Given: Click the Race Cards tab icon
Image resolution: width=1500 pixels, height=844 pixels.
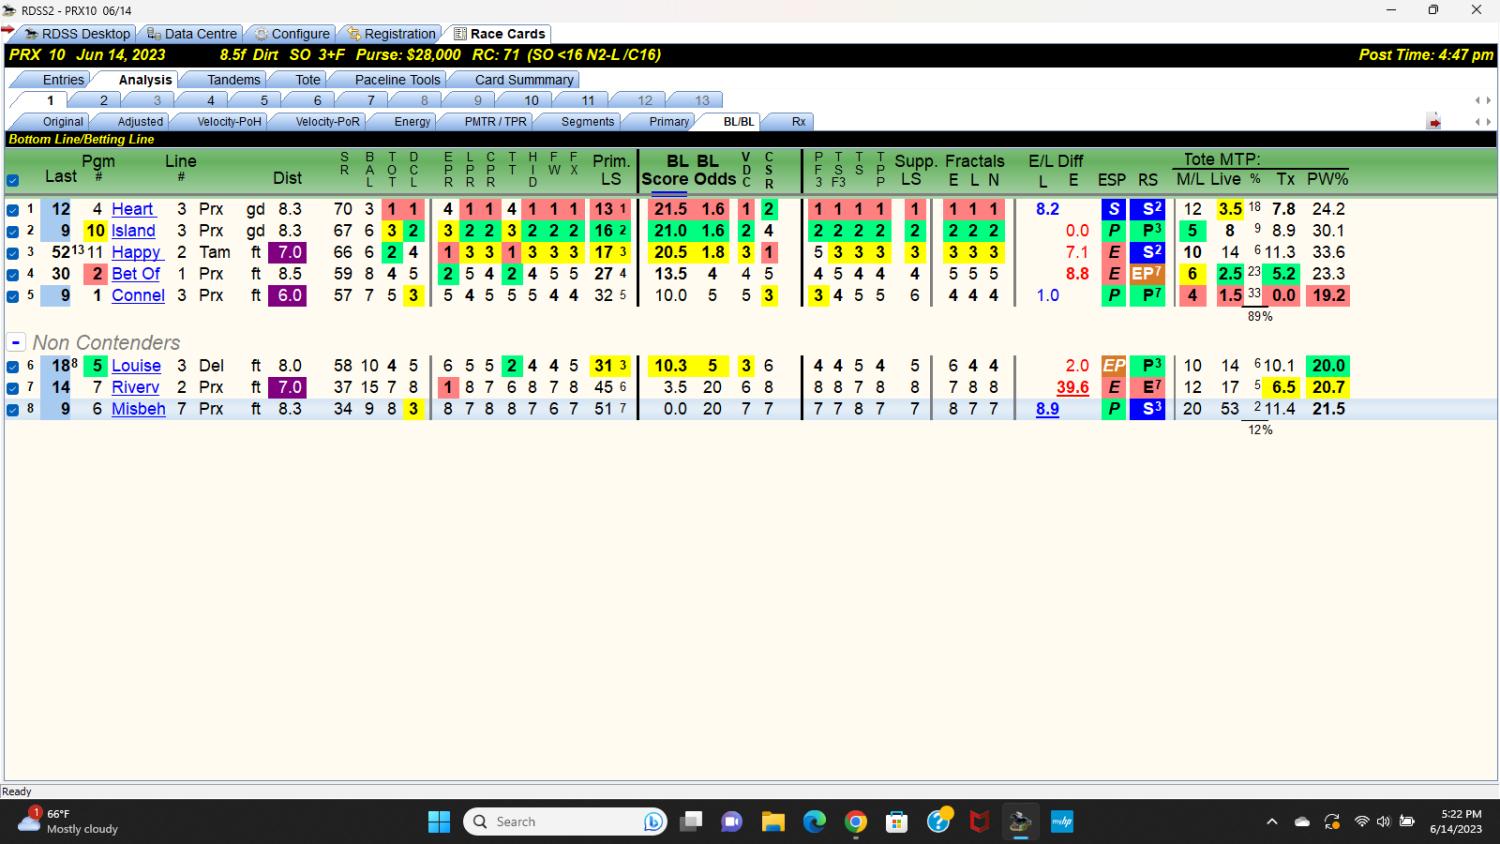Looking at the screenshot, I should click(x=460, y=33).
